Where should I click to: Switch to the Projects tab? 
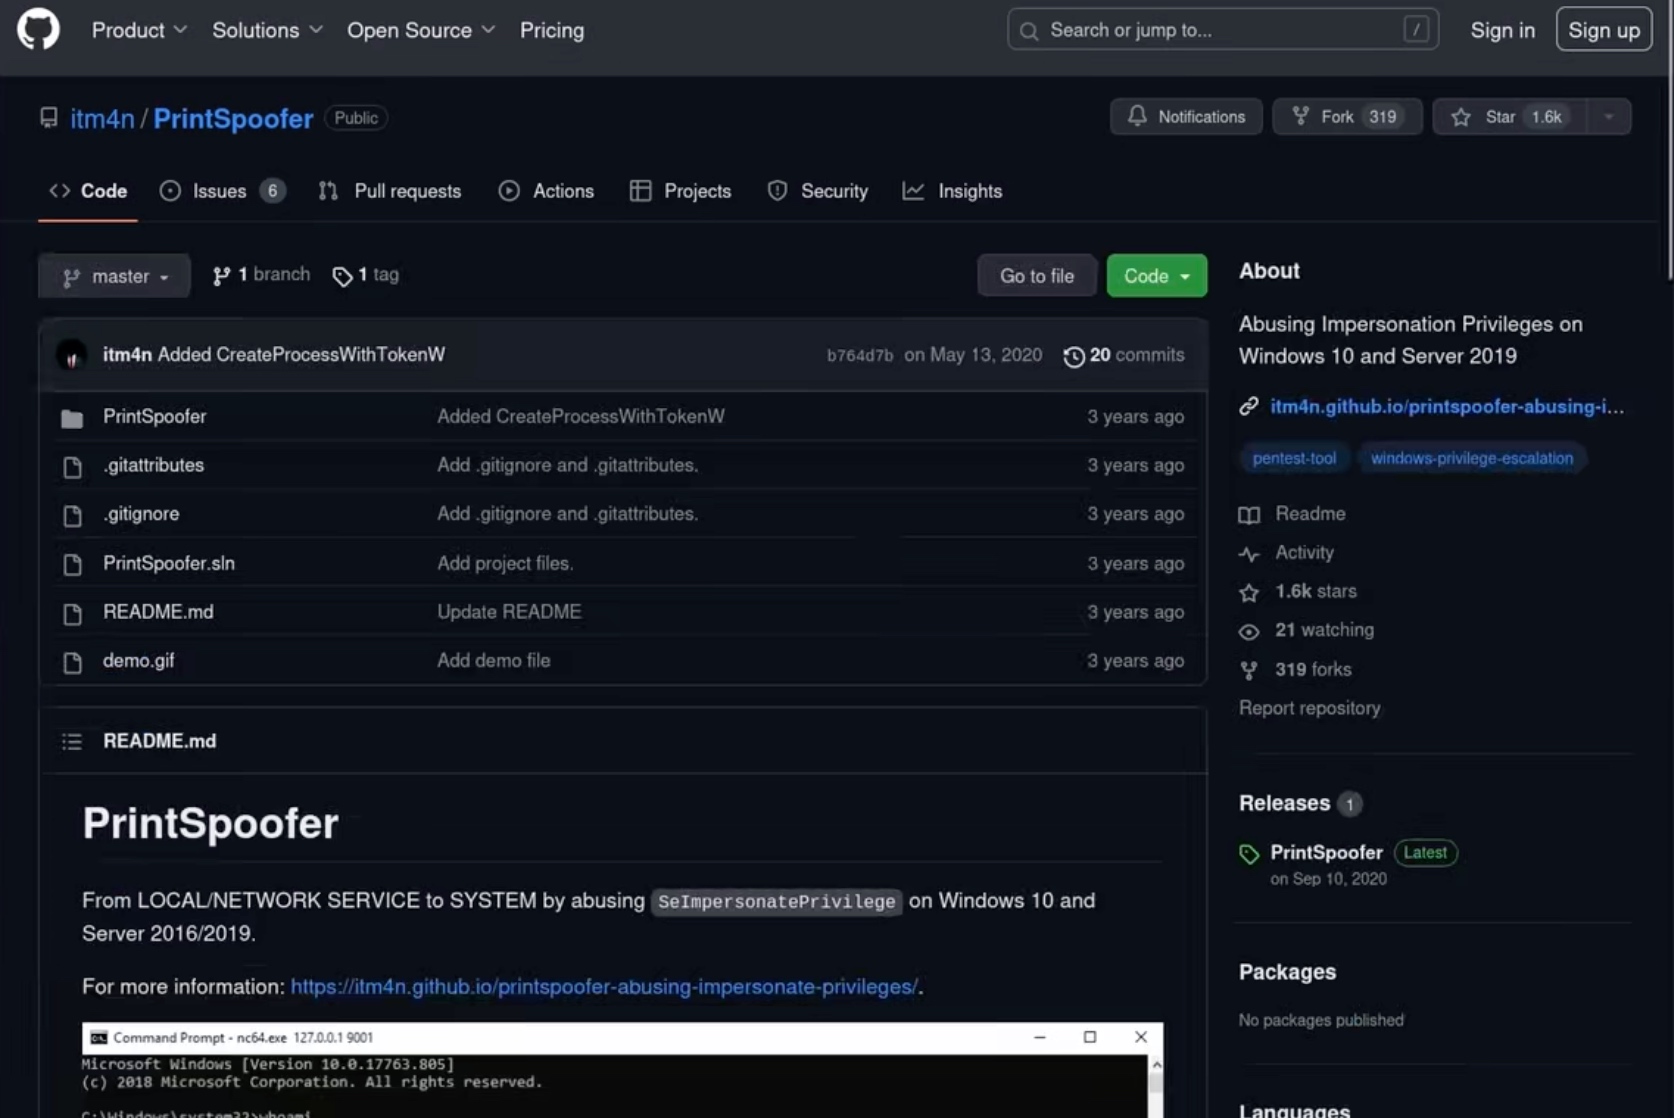[x=680, y=191]
